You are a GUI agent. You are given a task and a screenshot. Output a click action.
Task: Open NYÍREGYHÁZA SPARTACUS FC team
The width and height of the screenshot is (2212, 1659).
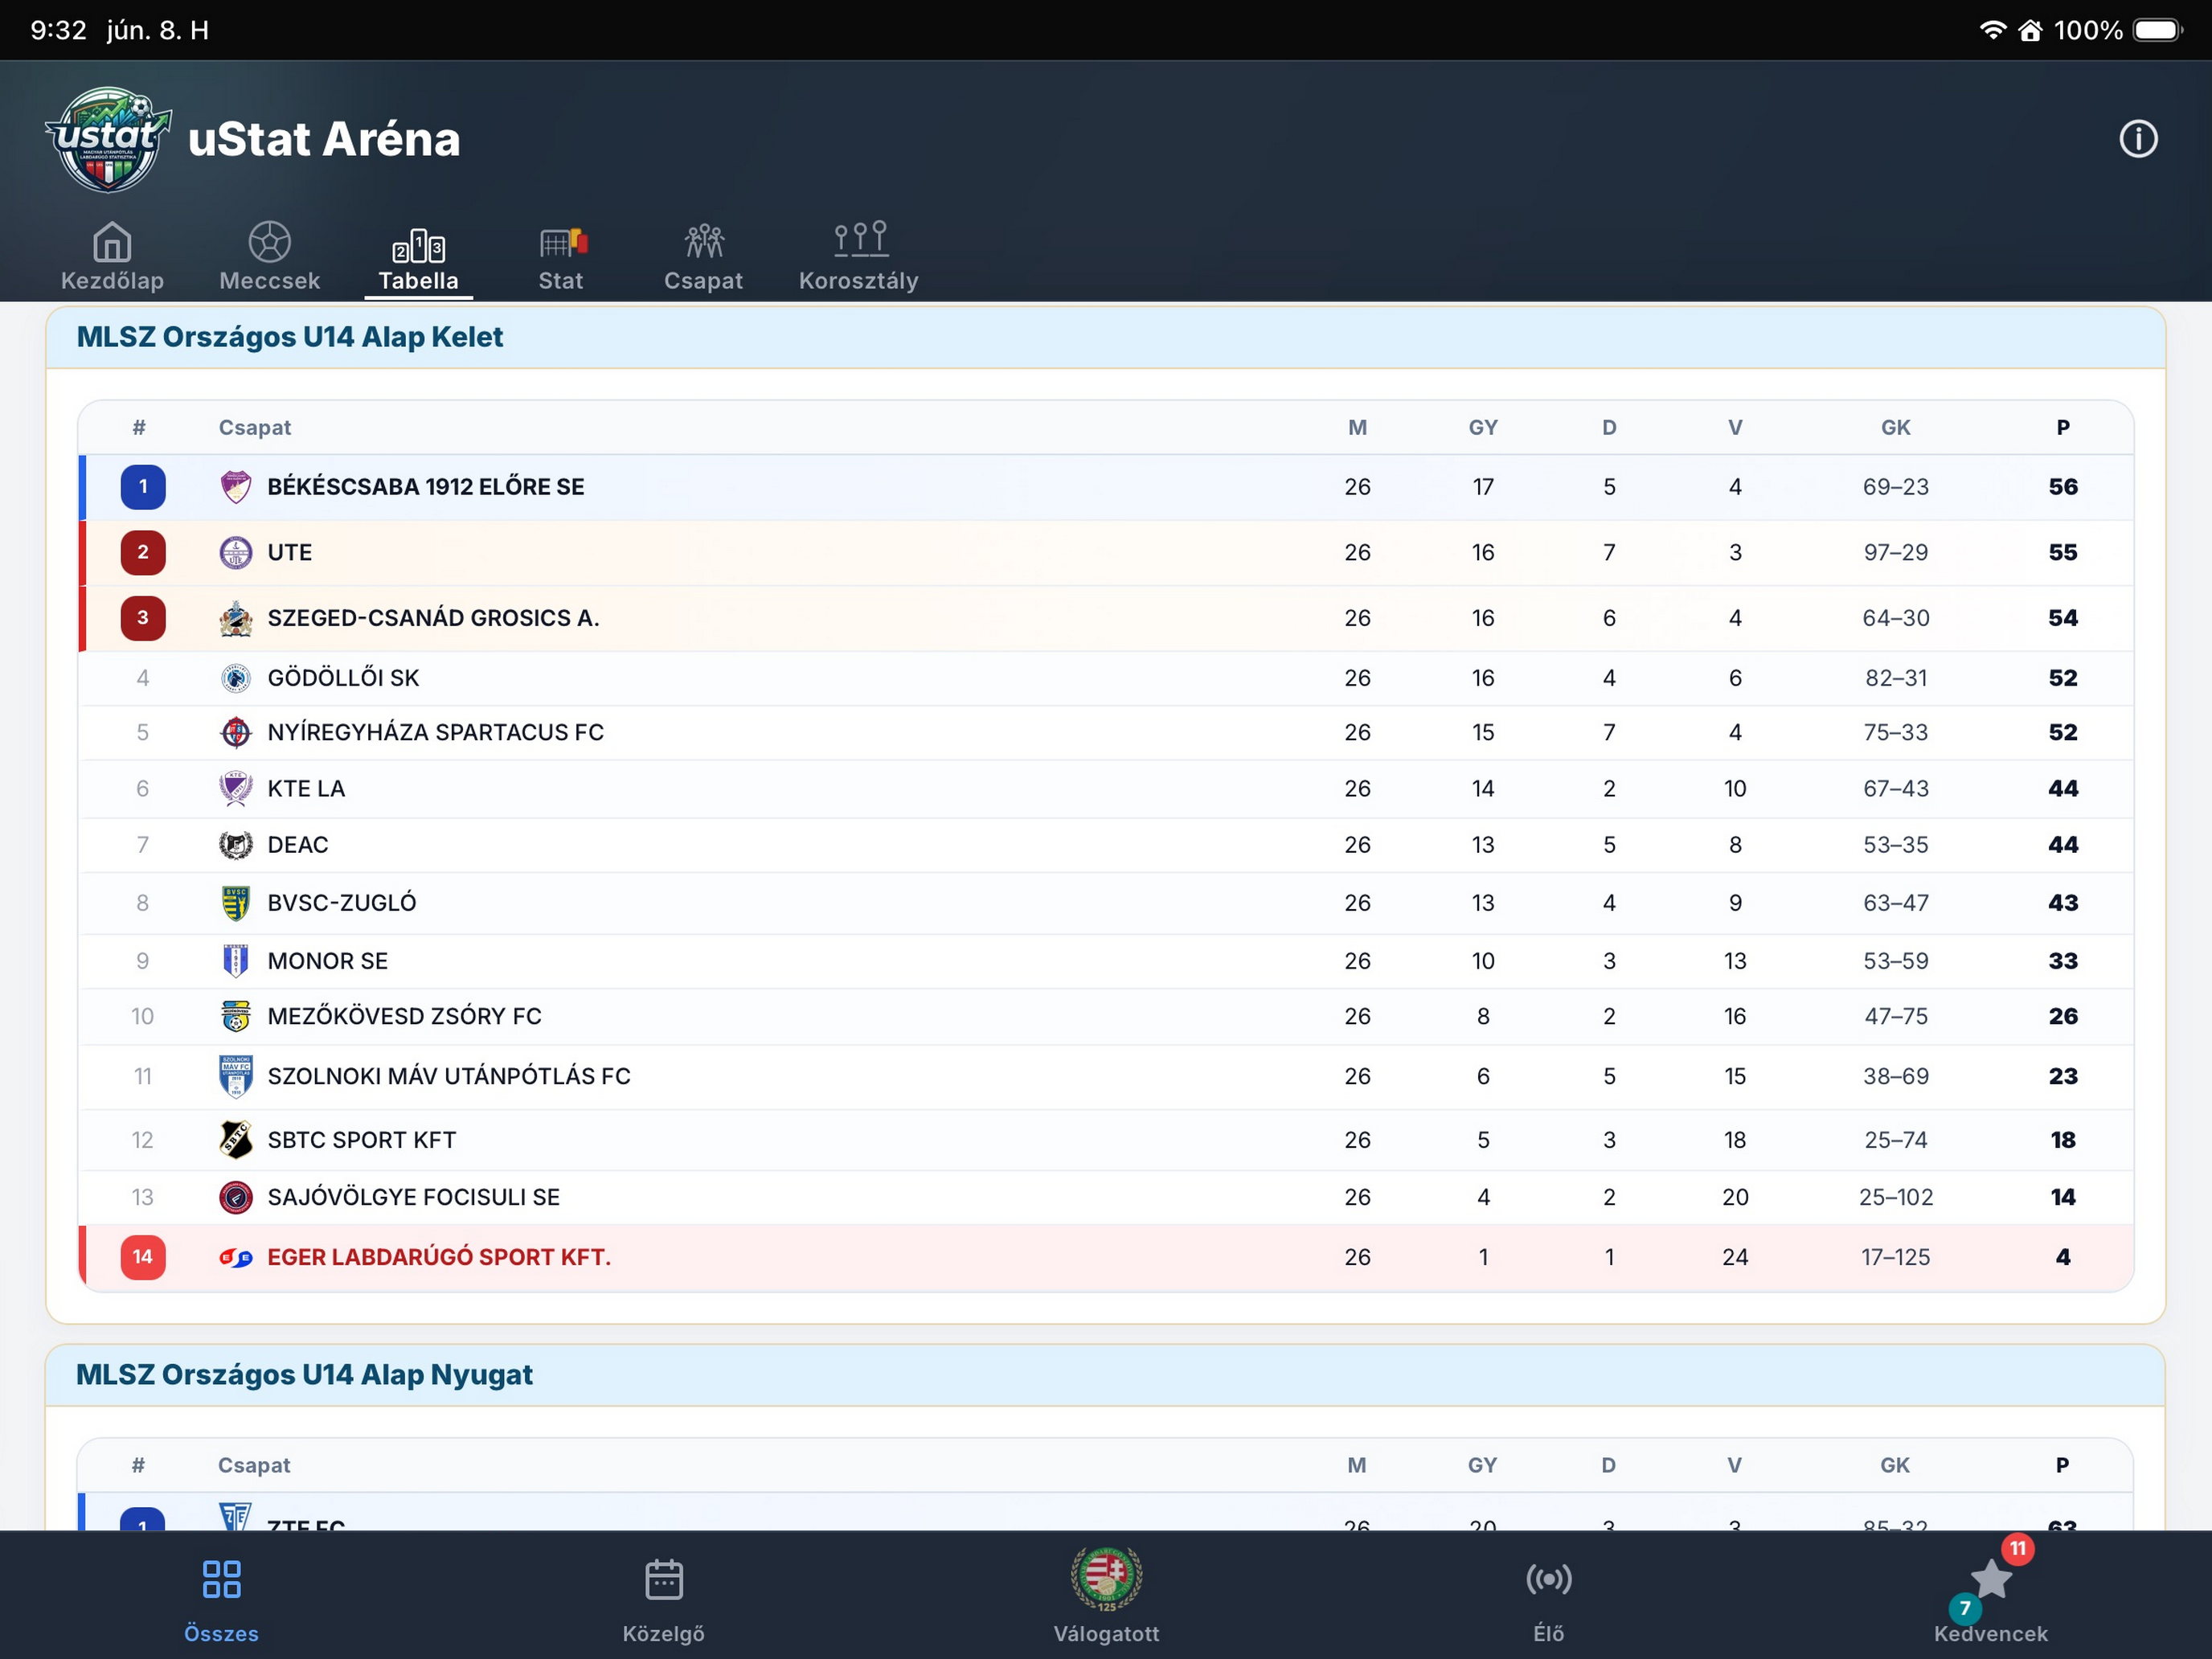point(436,732)
